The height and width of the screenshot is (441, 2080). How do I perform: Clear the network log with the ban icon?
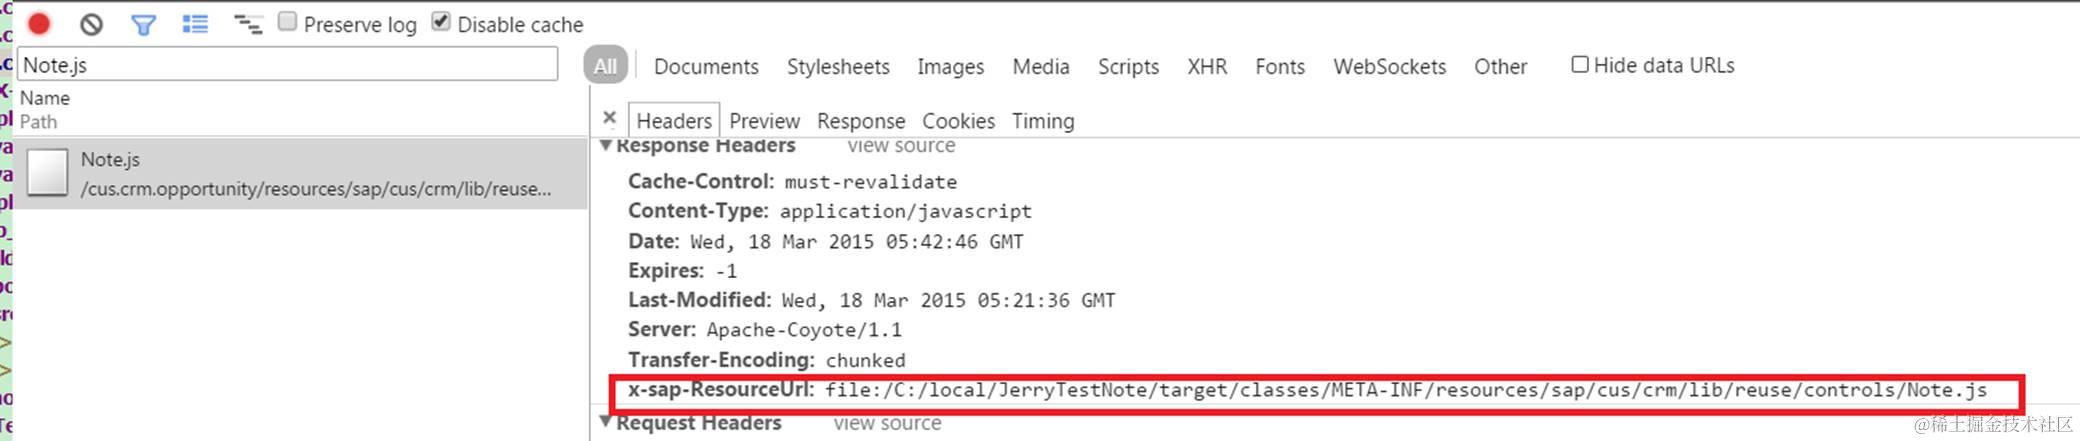click(x=91, y=24)
